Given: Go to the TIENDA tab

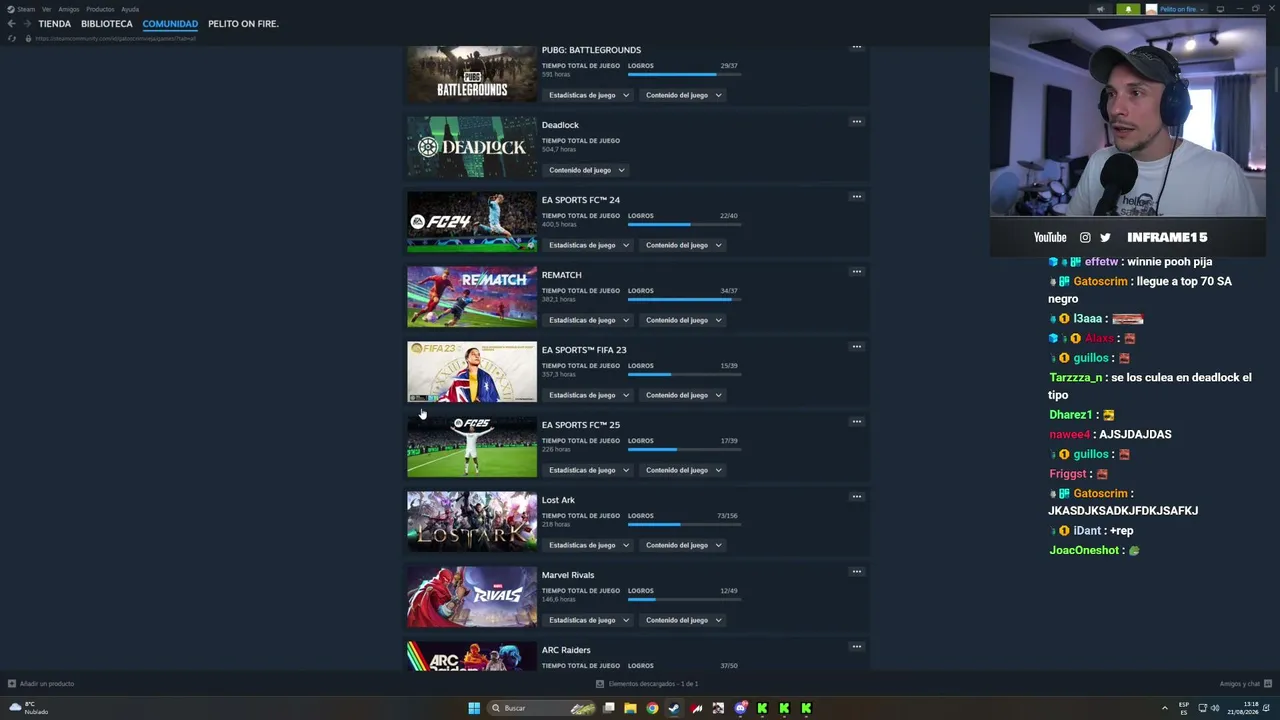Looking at the screenshot, I should point(55,24).
